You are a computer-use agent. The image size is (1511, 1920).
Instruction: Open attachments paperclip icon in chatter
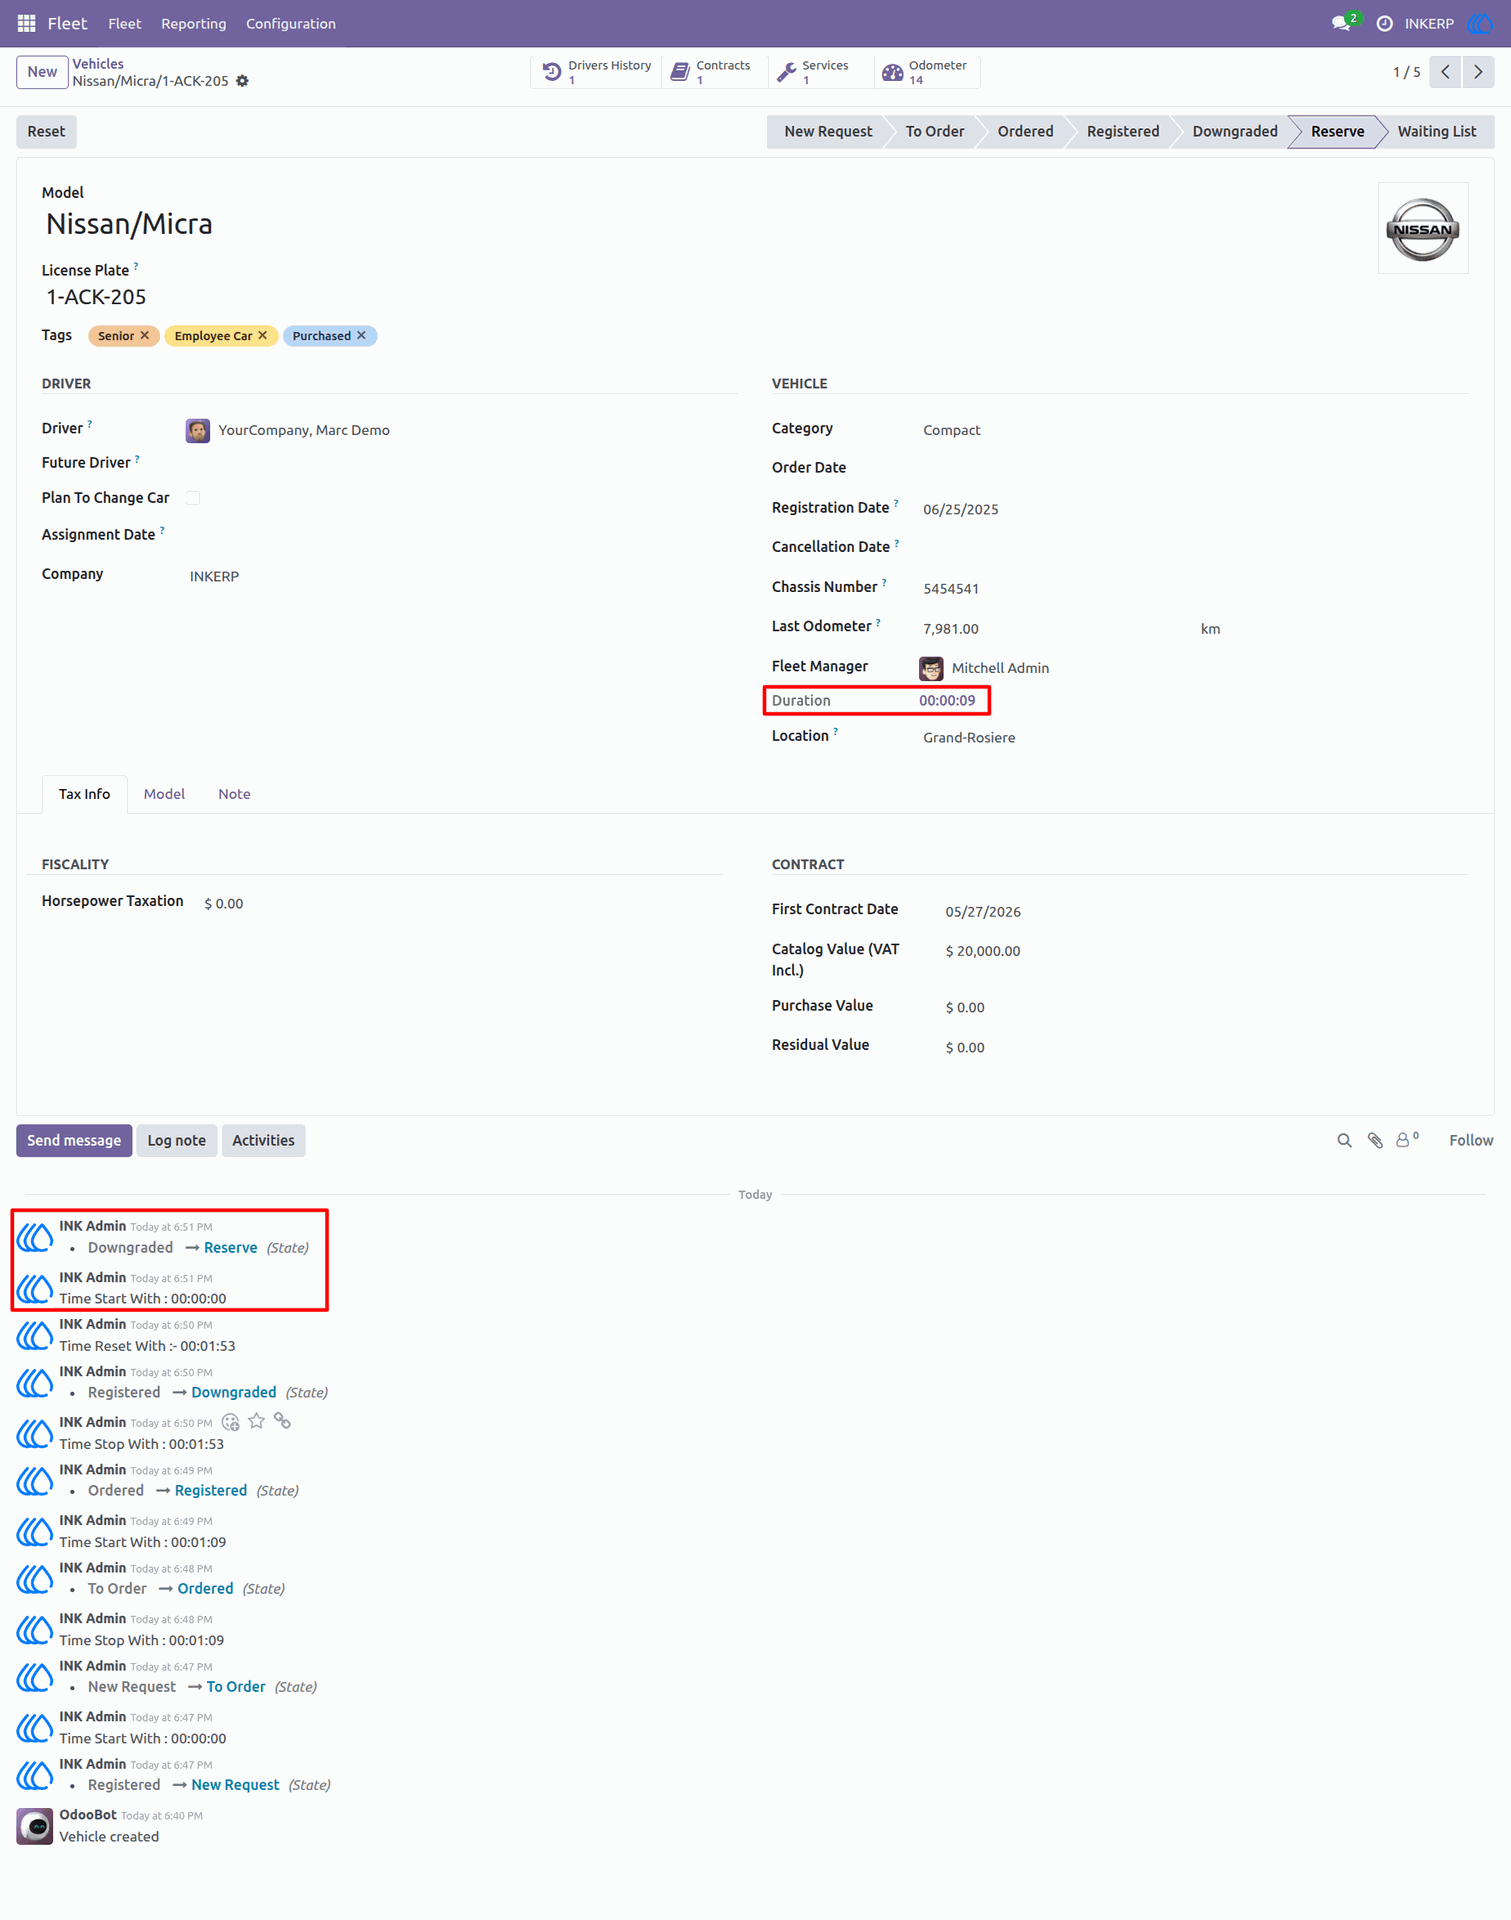coord(1375,1140)
